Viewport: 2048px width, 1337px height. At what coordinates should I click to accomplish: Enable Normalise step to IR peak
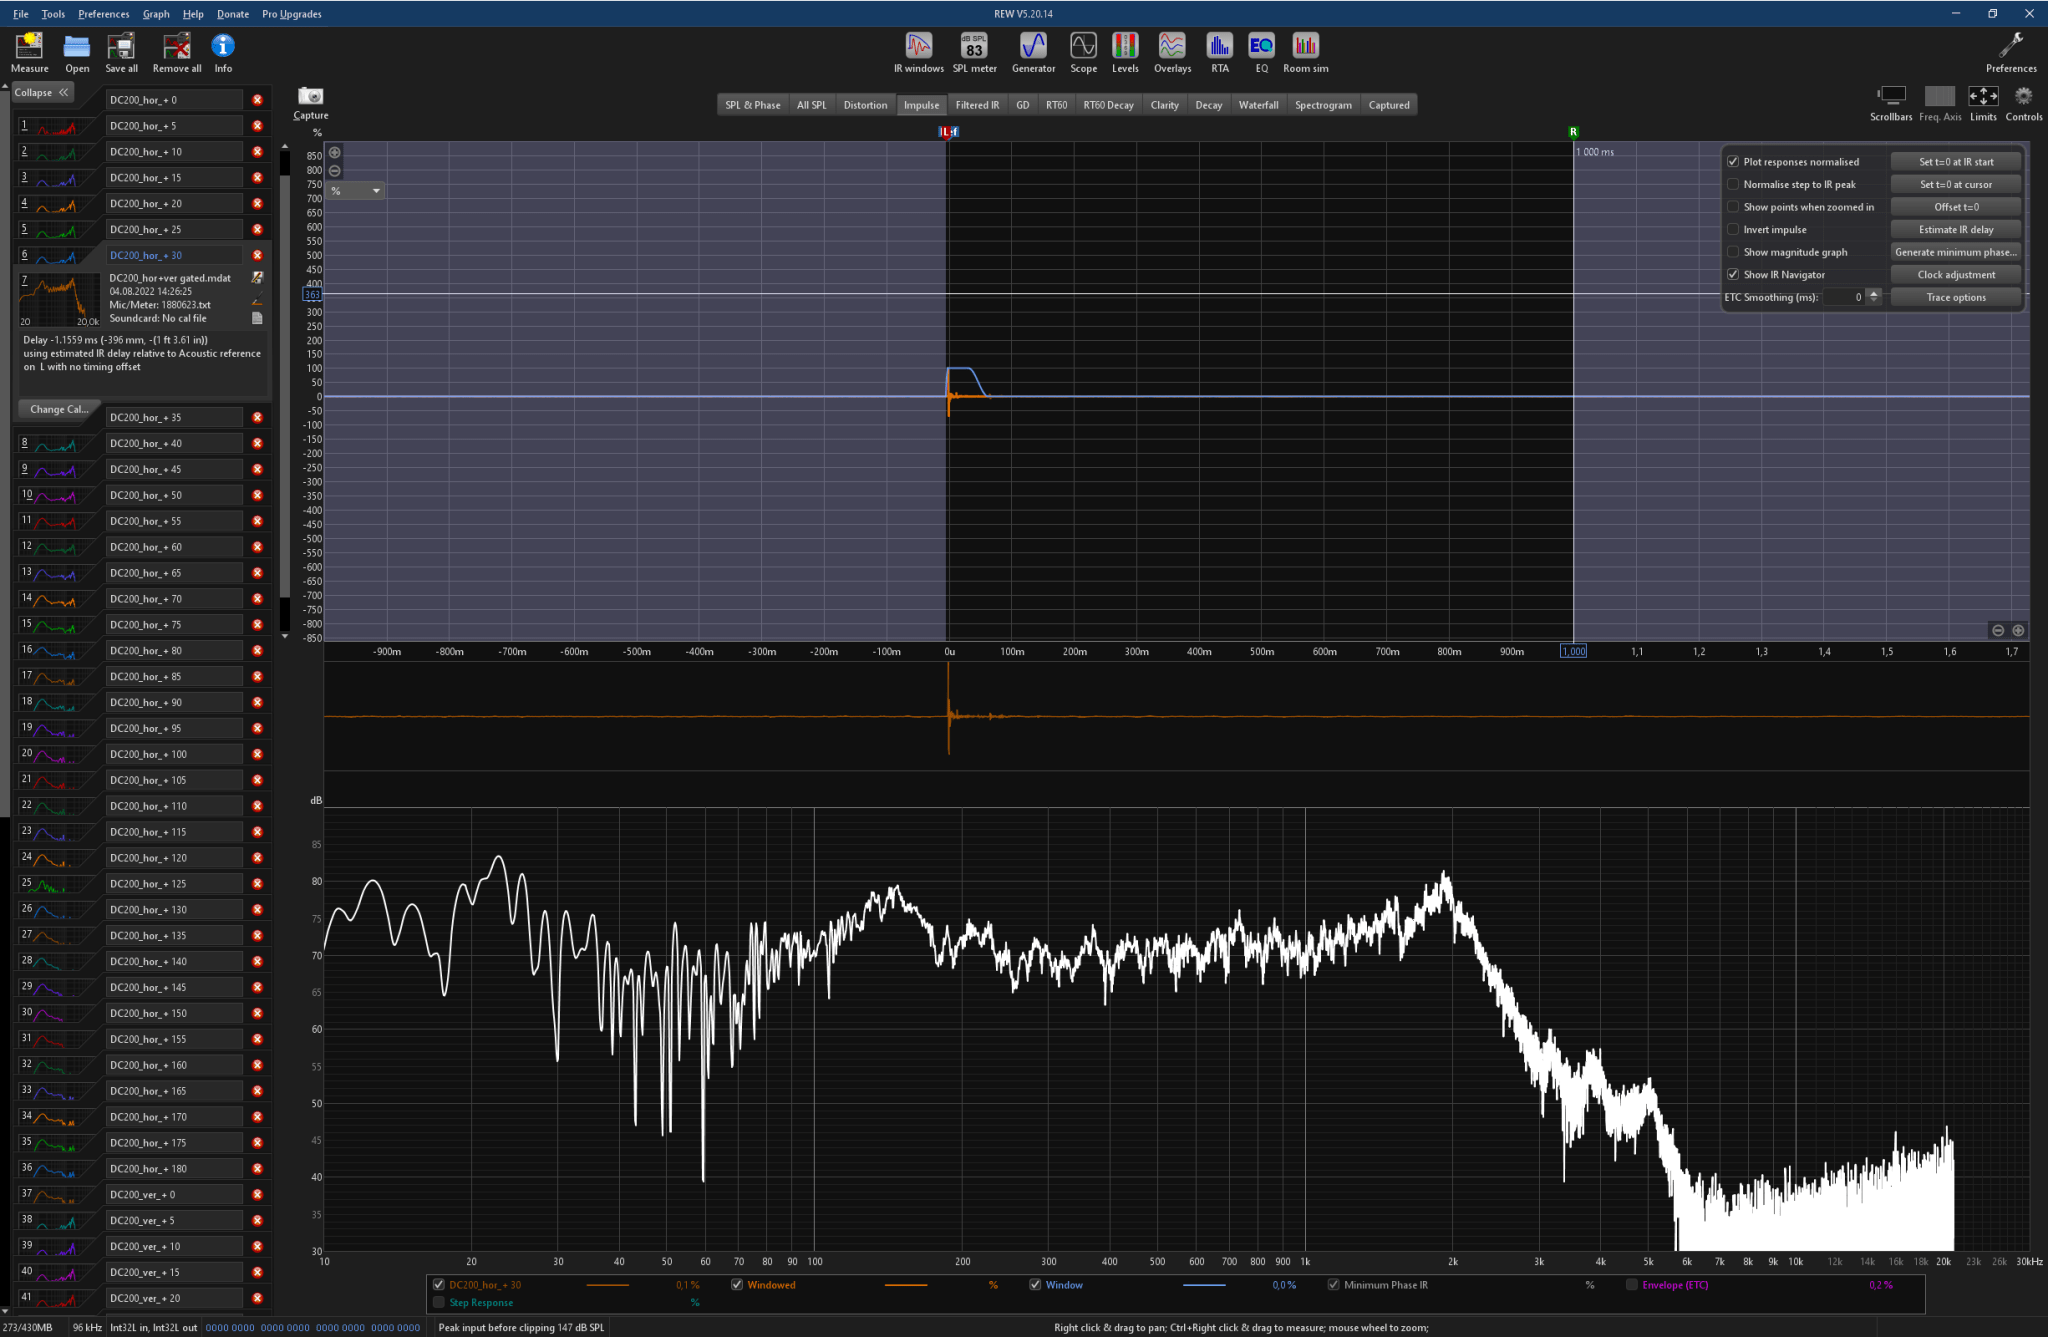pos(1733,184)
